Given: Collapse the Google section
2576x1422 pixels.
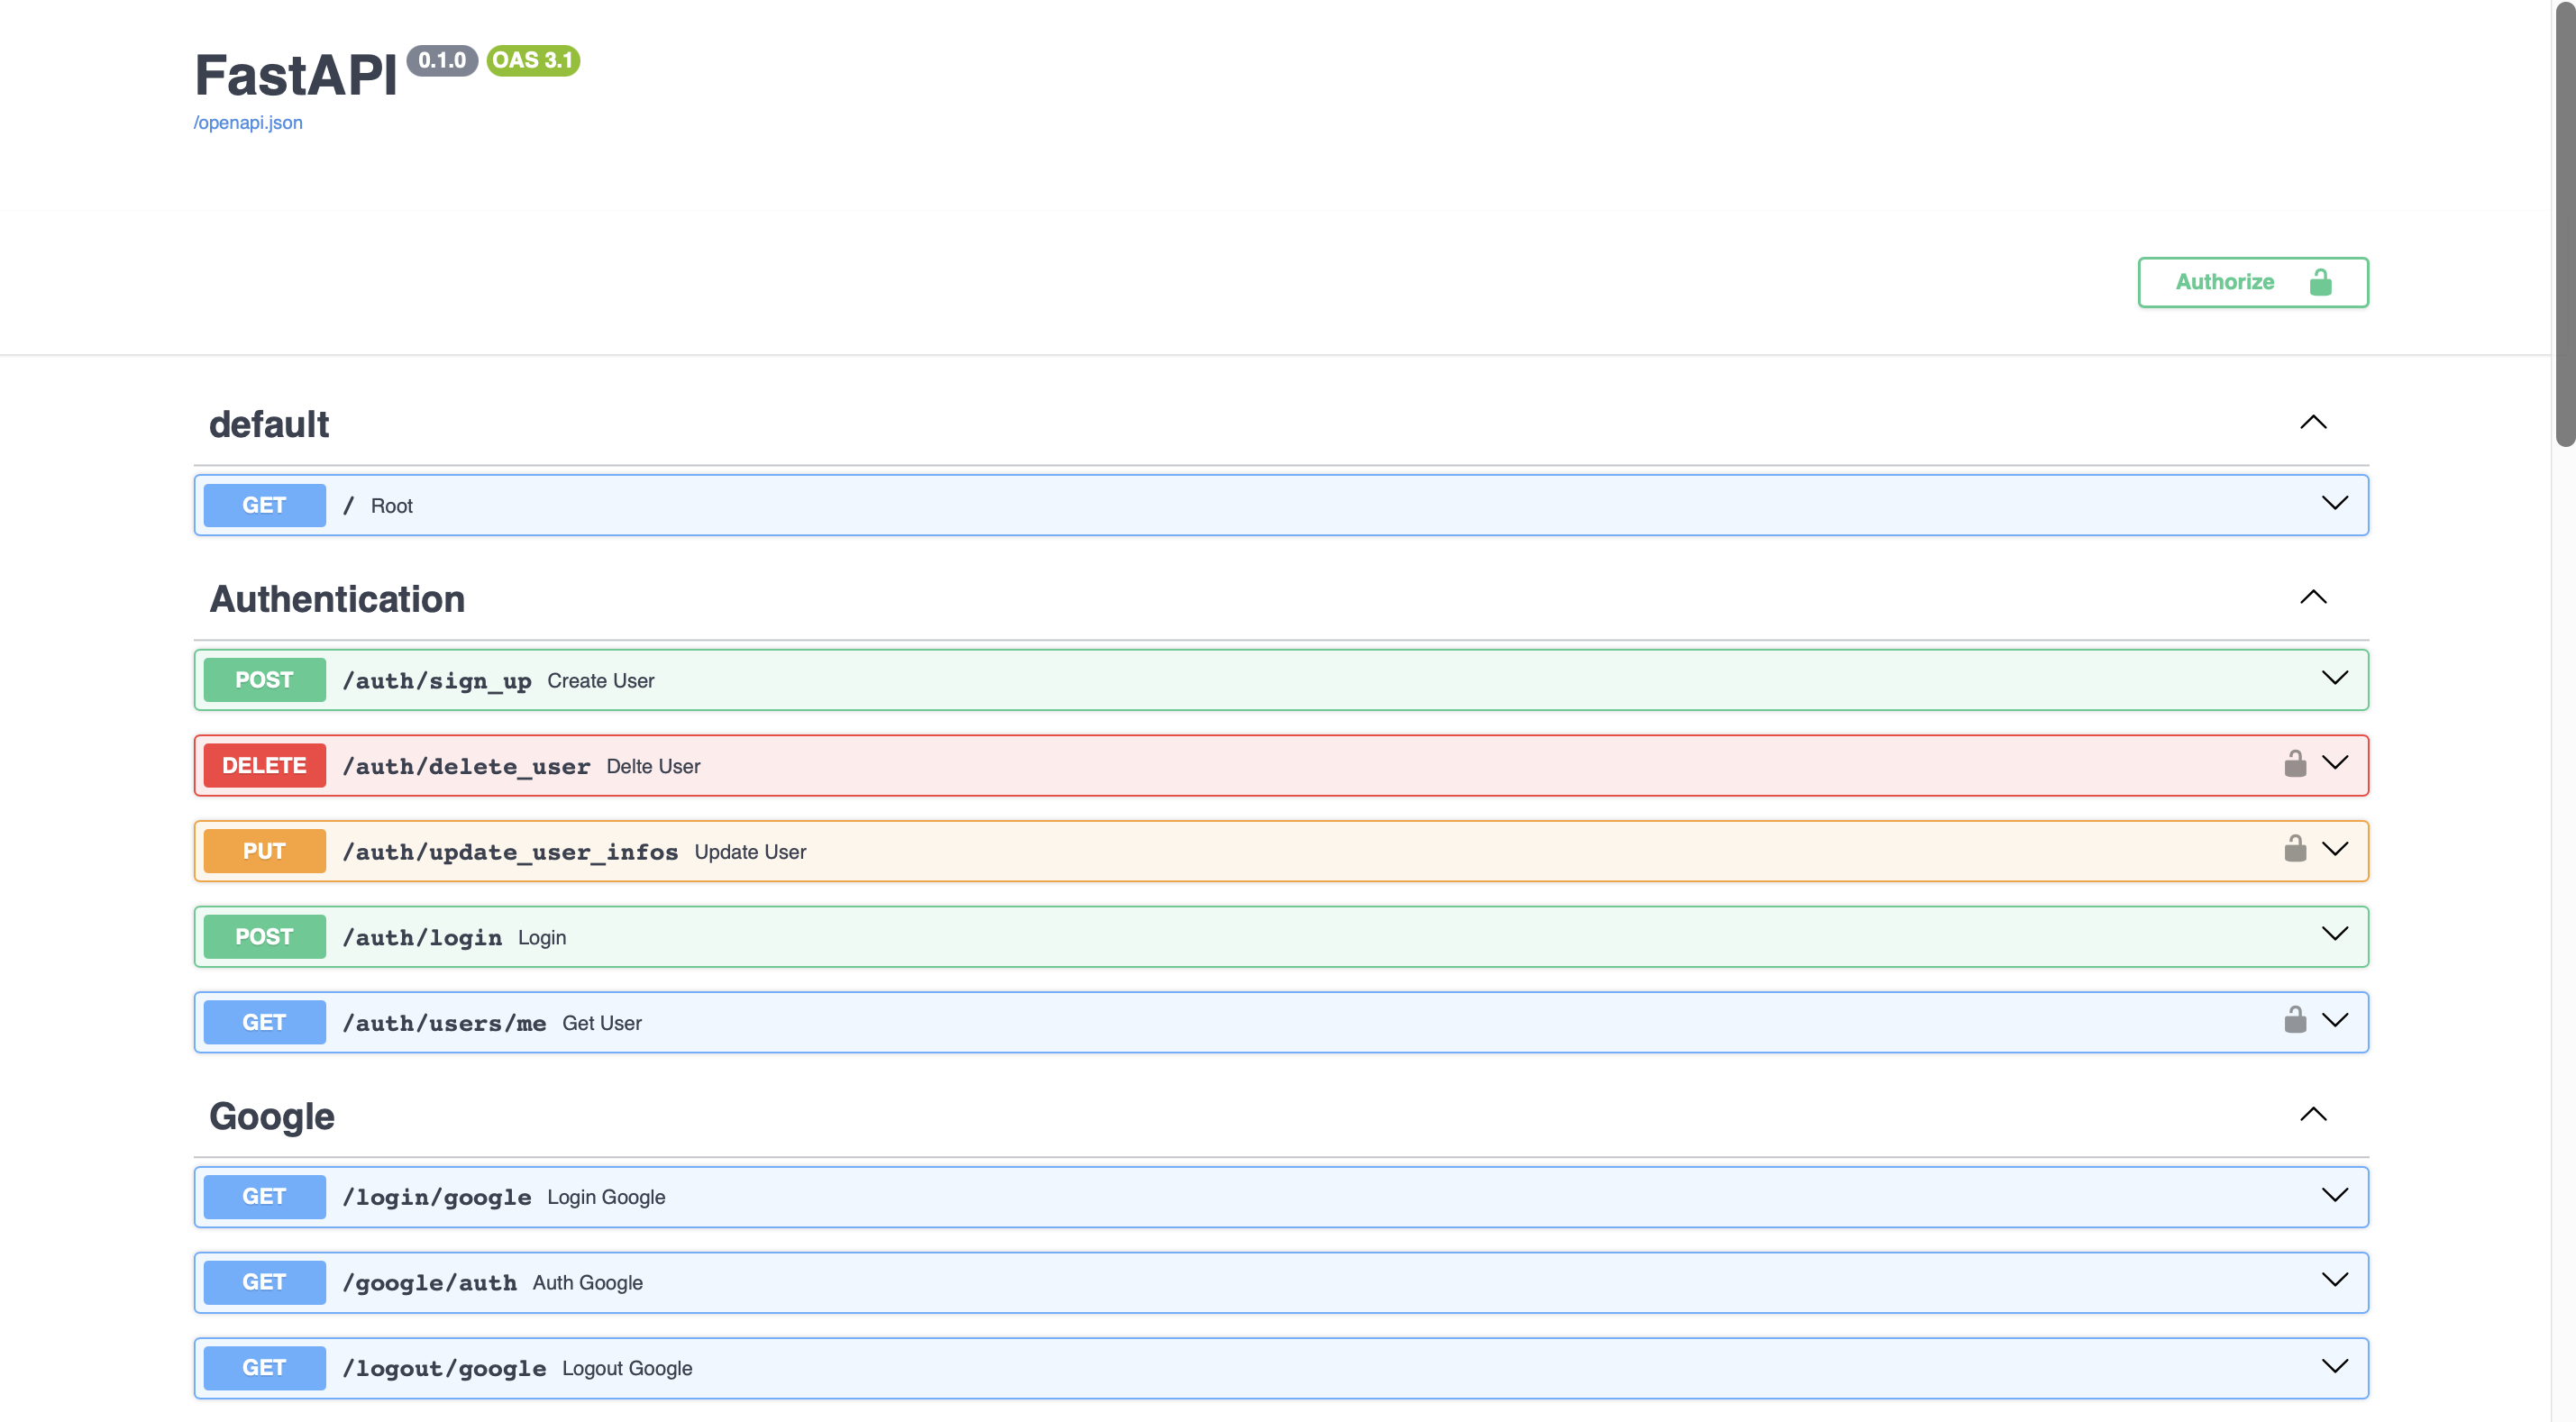Looking at the screenshot, I should pyautogui.click(x=2313, y=1114).
